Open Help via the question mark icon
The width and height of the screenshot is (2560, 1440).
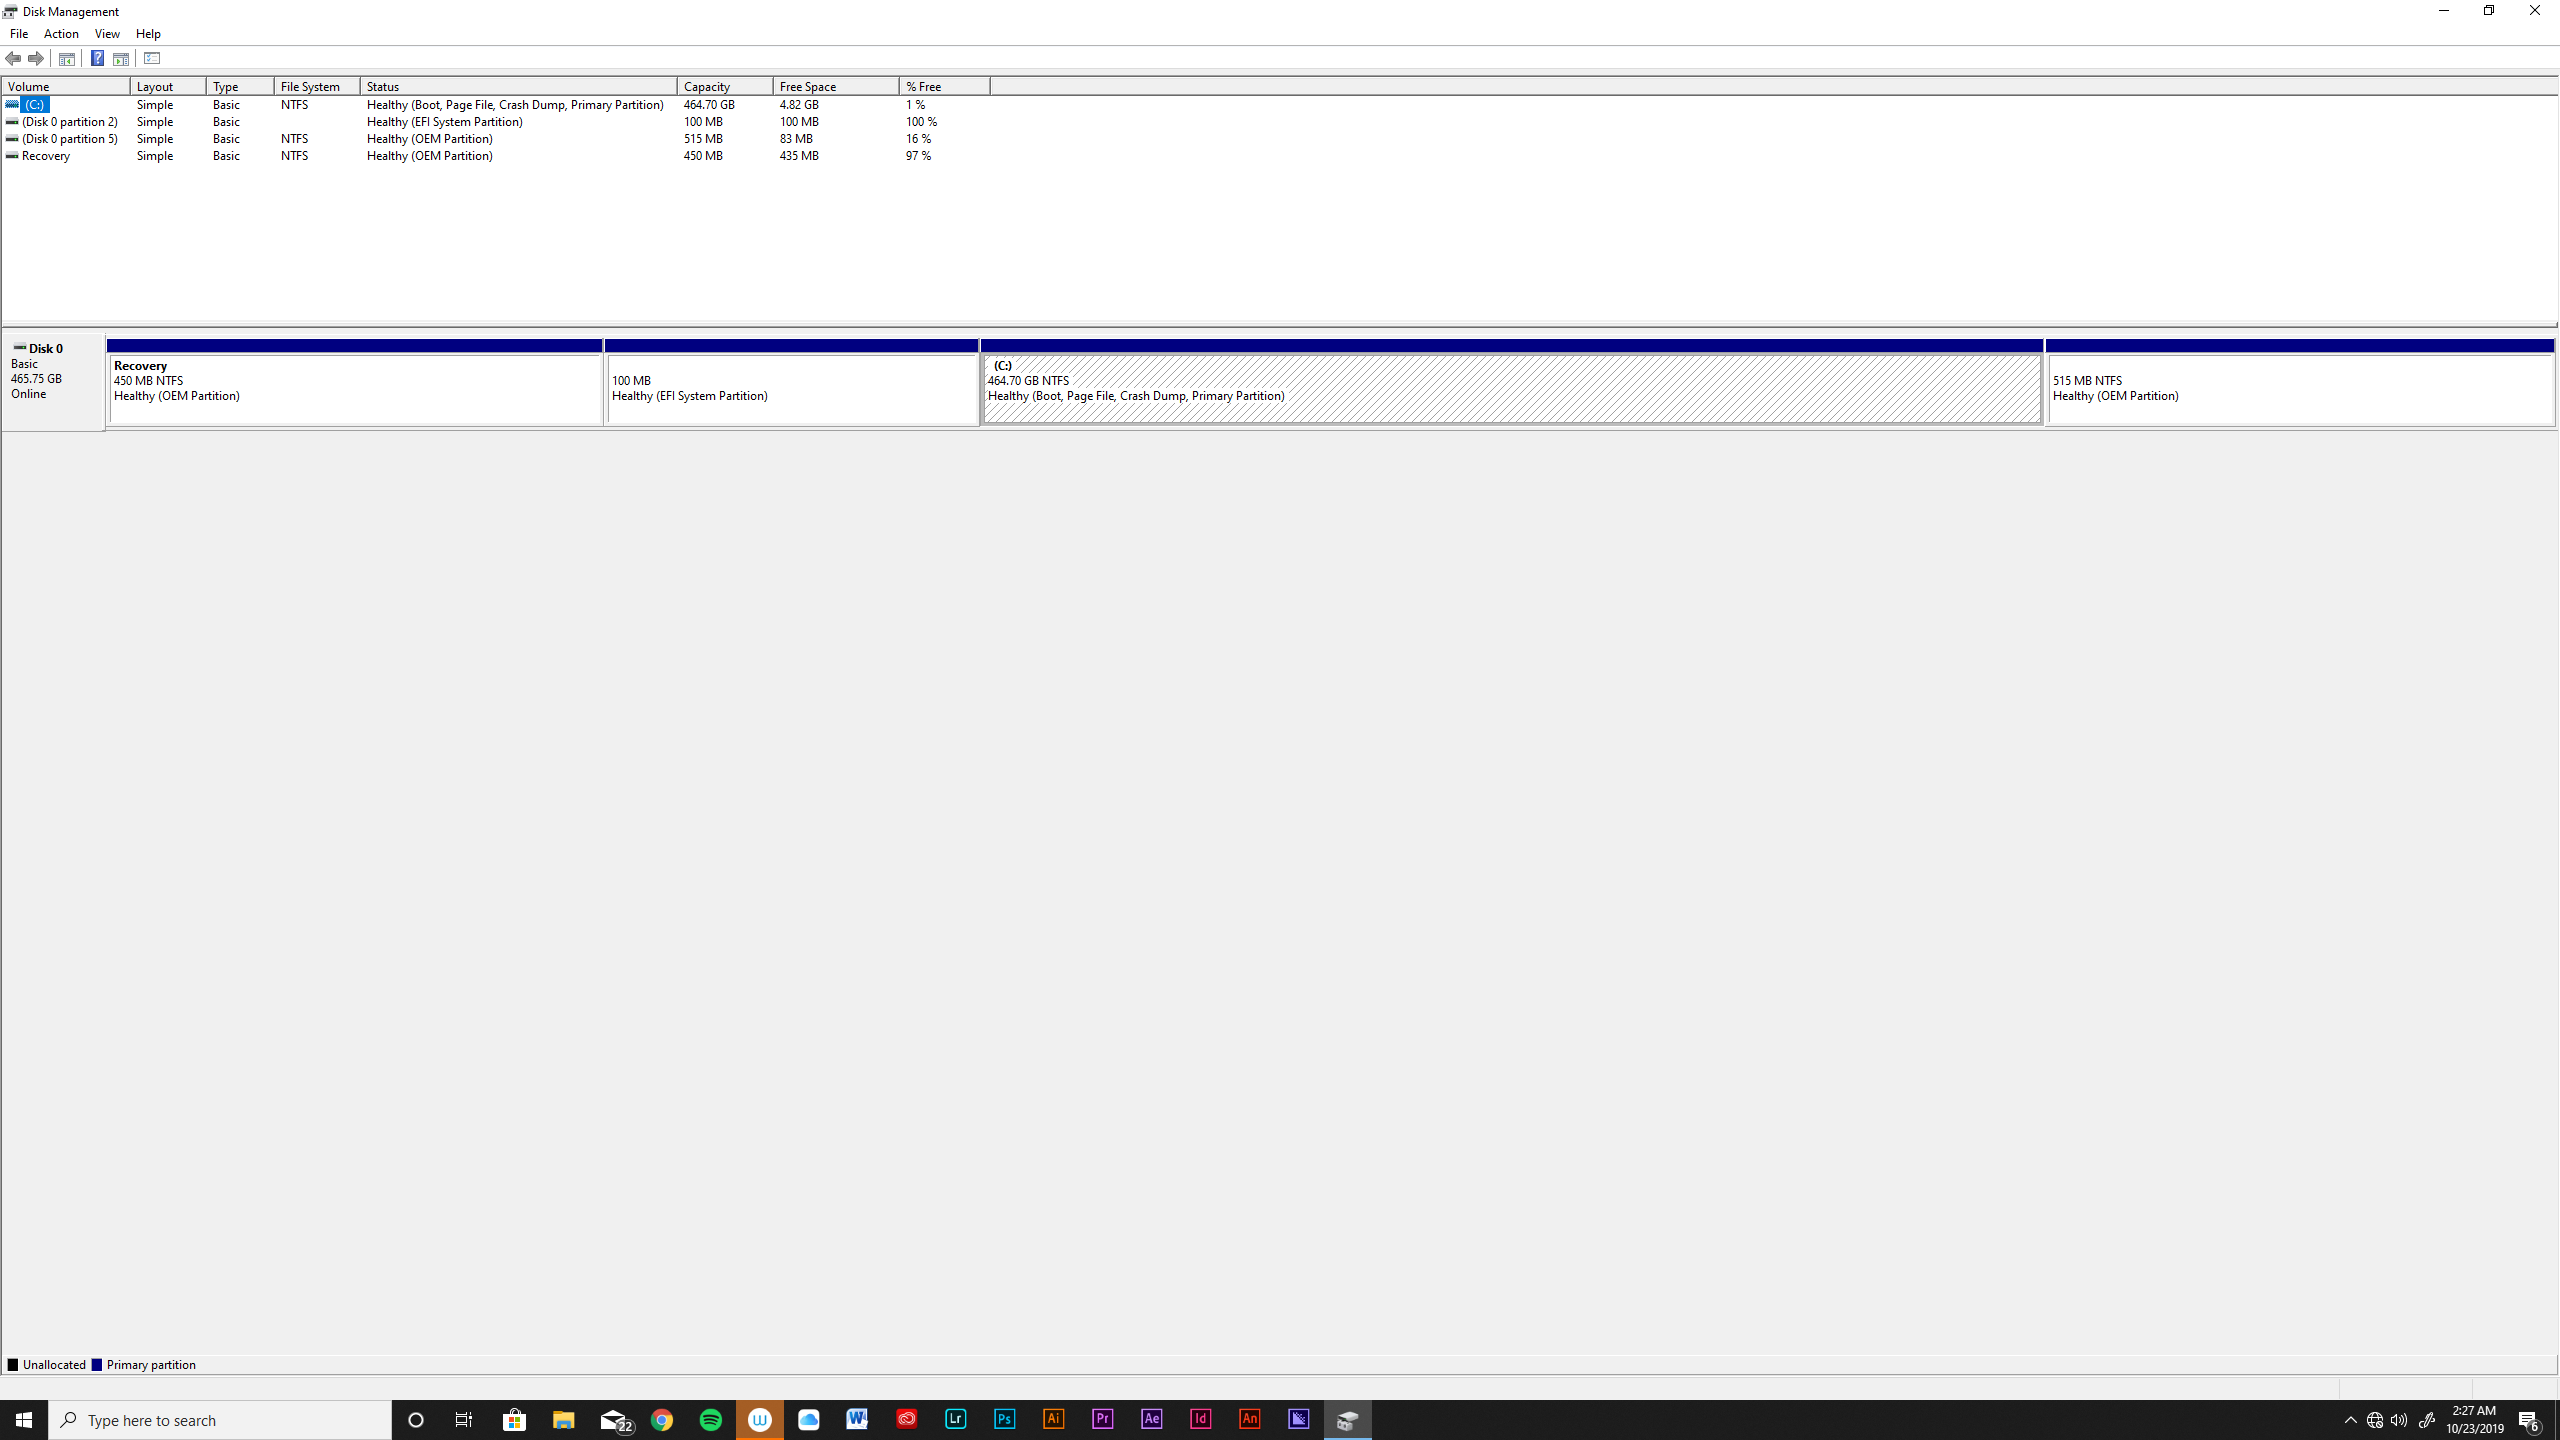point(97,58)
